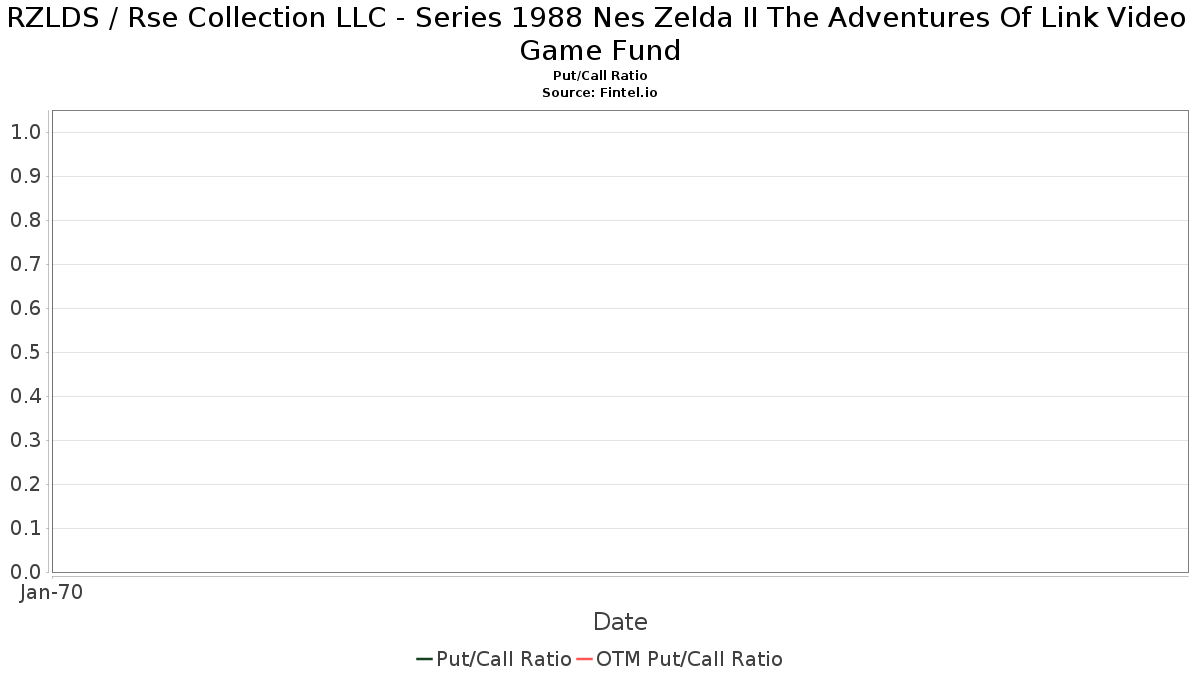The width and height of the screenshot is (1200, 675).
Task: Click the RZLDS chart main title
Action: click(600, 34)
